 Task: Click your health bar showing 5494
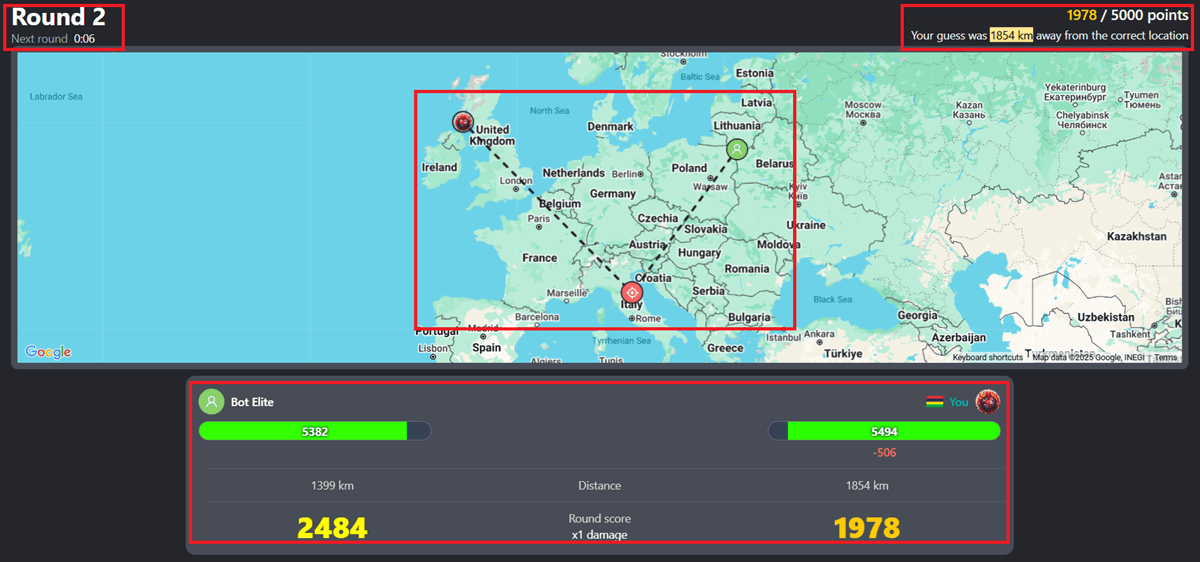884,431
